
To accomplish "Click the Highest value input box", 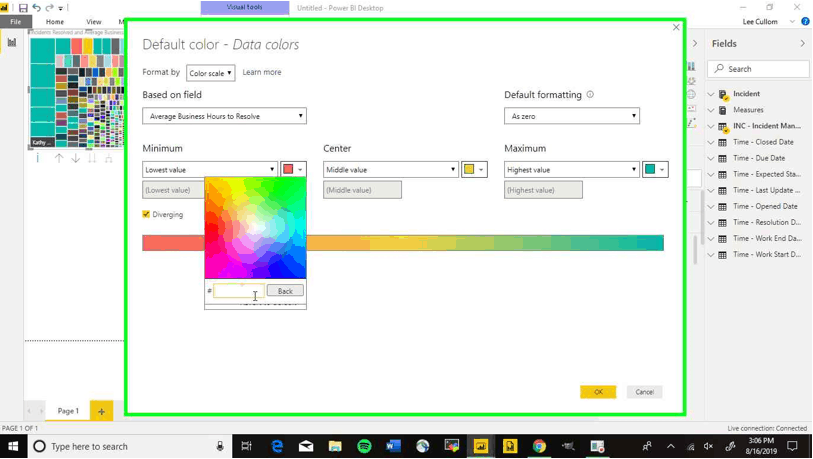I will pos(543,190).
